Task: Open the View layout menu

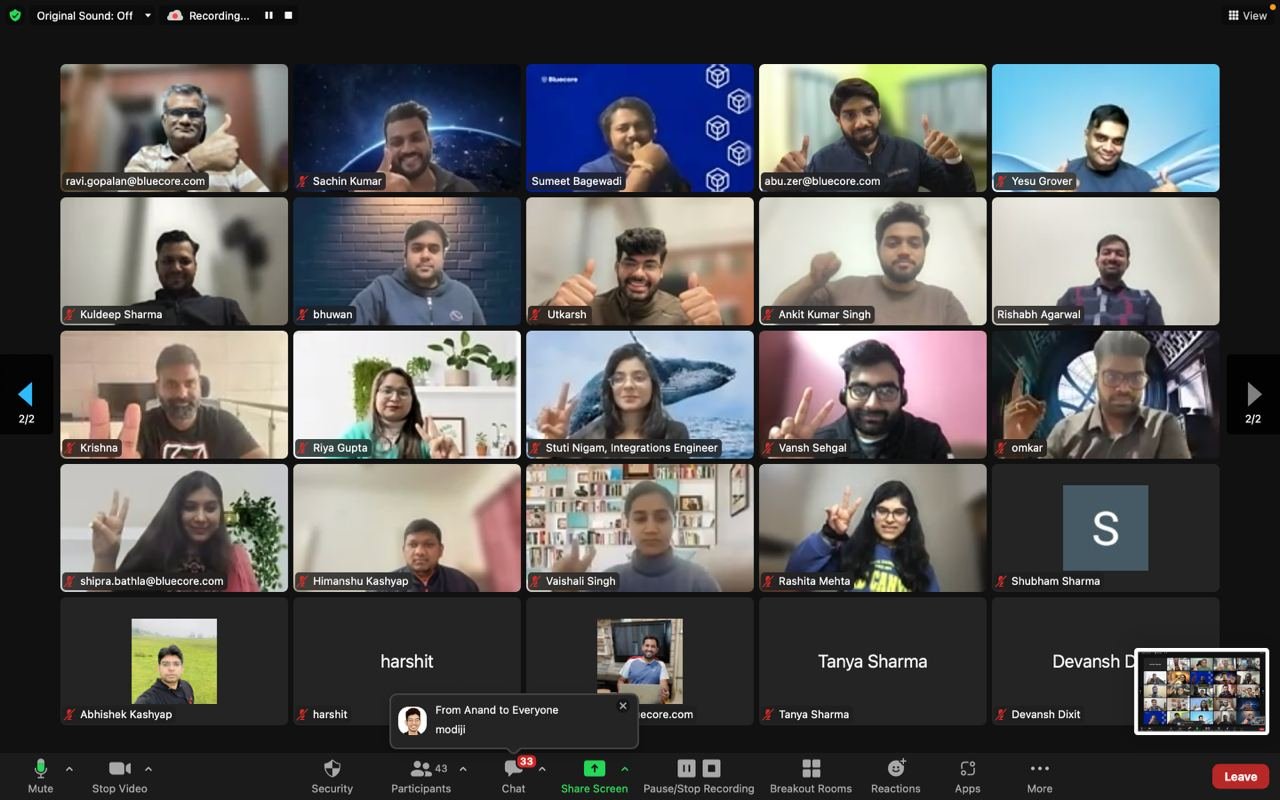Action: [x=1247, y=16]
